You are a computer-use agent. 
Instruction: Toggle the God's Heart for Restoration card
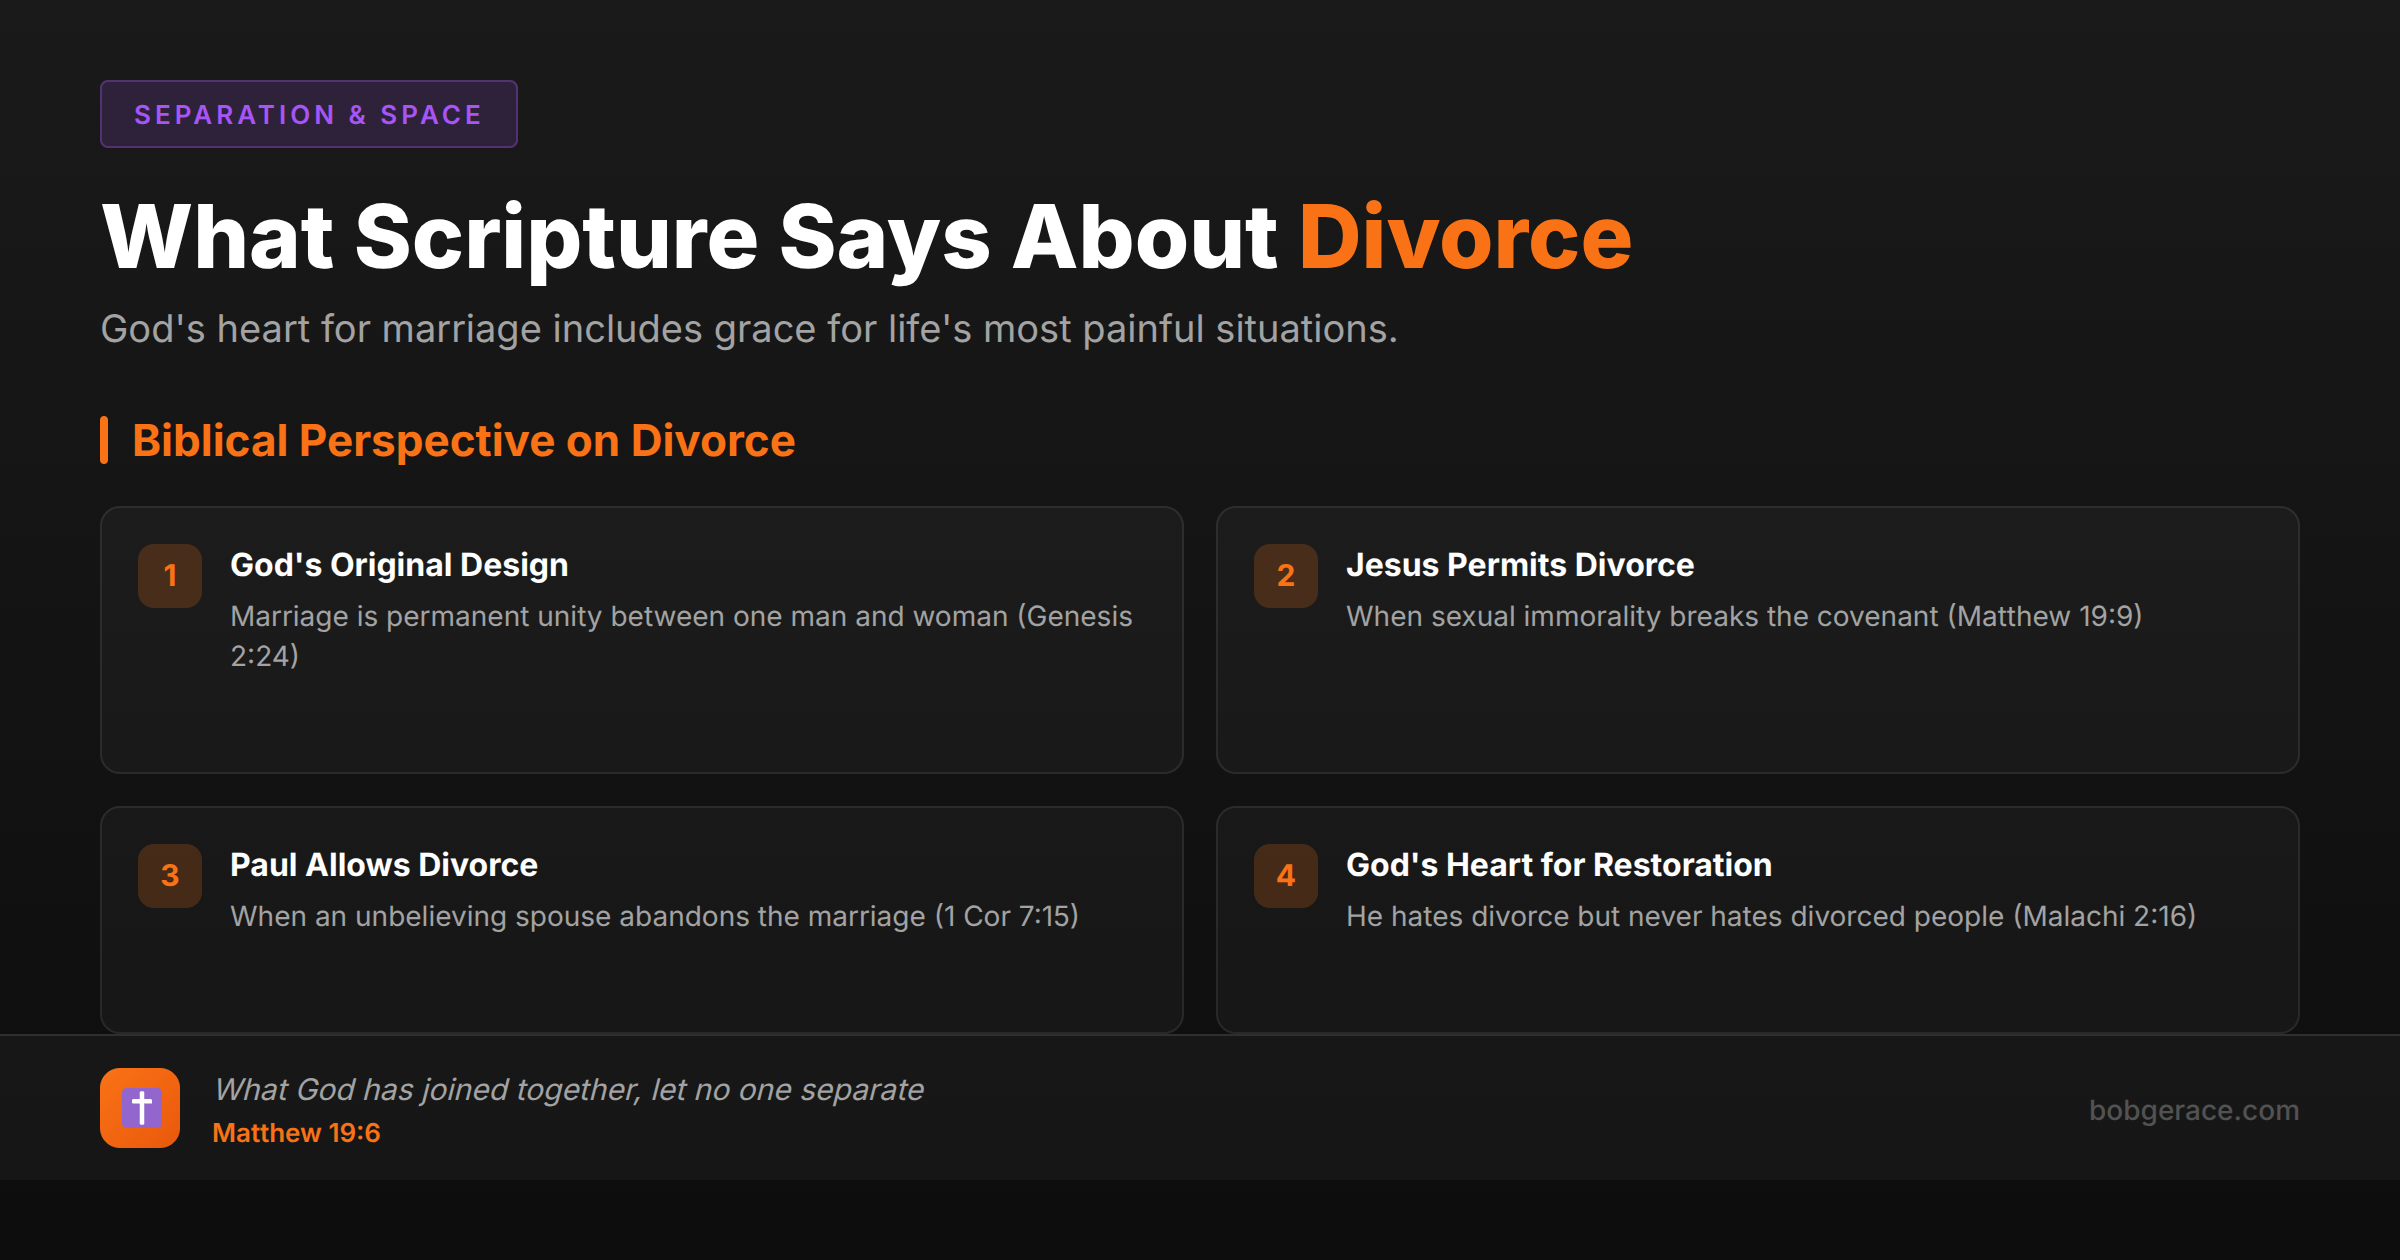coord(1758,918)
